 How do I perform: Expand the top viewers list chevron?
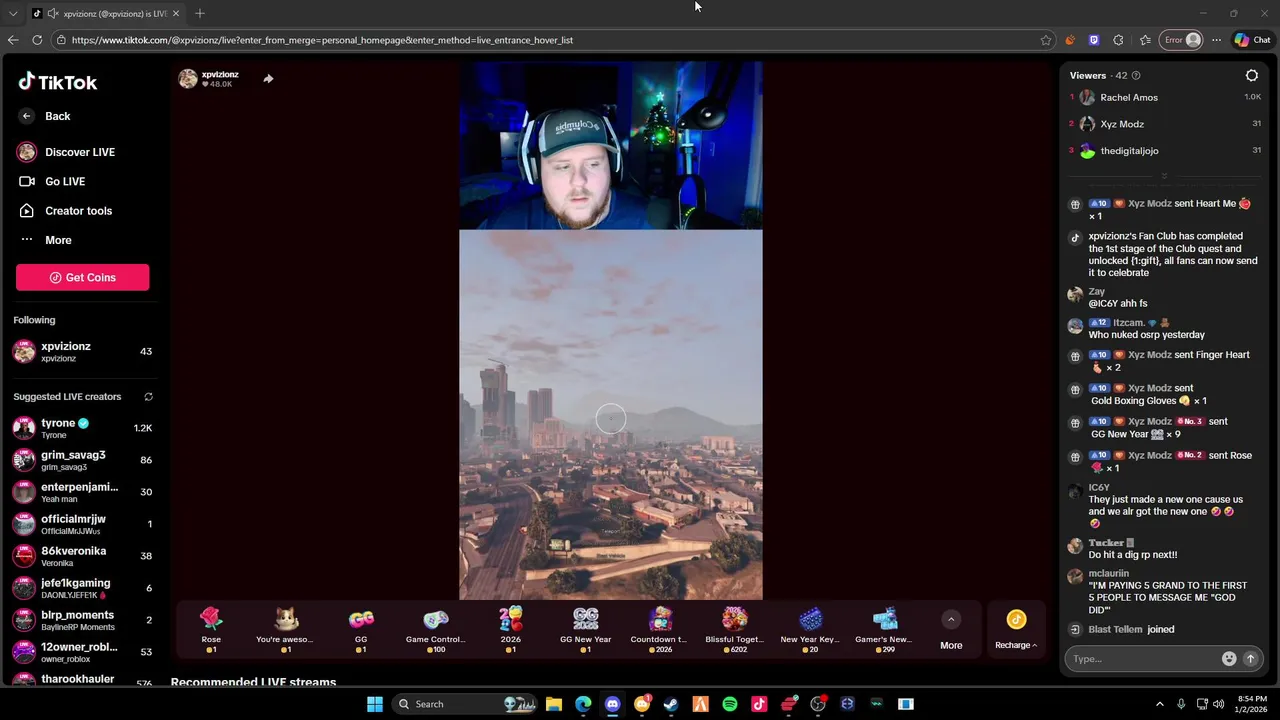(x=1163, y=176)
